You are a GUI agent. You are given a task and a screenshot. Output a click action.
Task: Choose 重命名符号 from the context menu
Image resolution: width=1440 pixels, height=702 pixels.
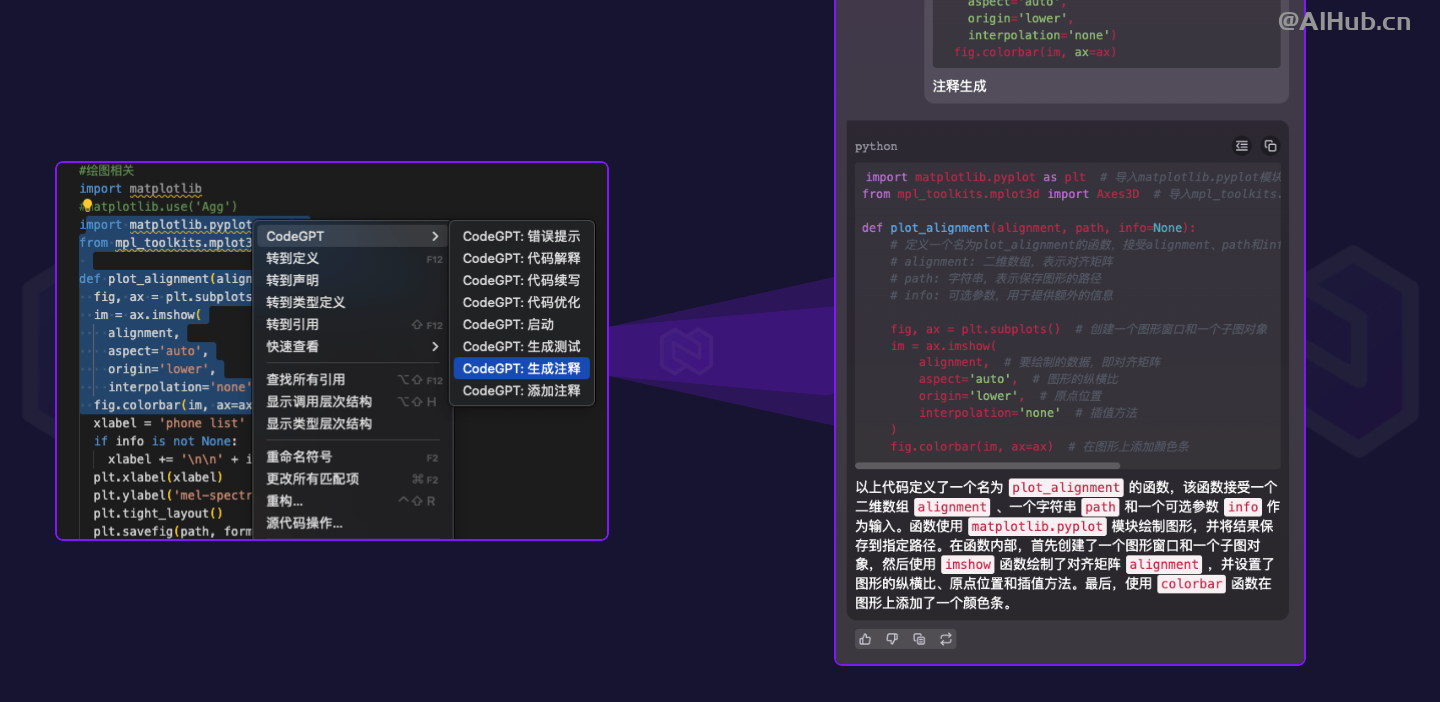(x=353, y=457)
